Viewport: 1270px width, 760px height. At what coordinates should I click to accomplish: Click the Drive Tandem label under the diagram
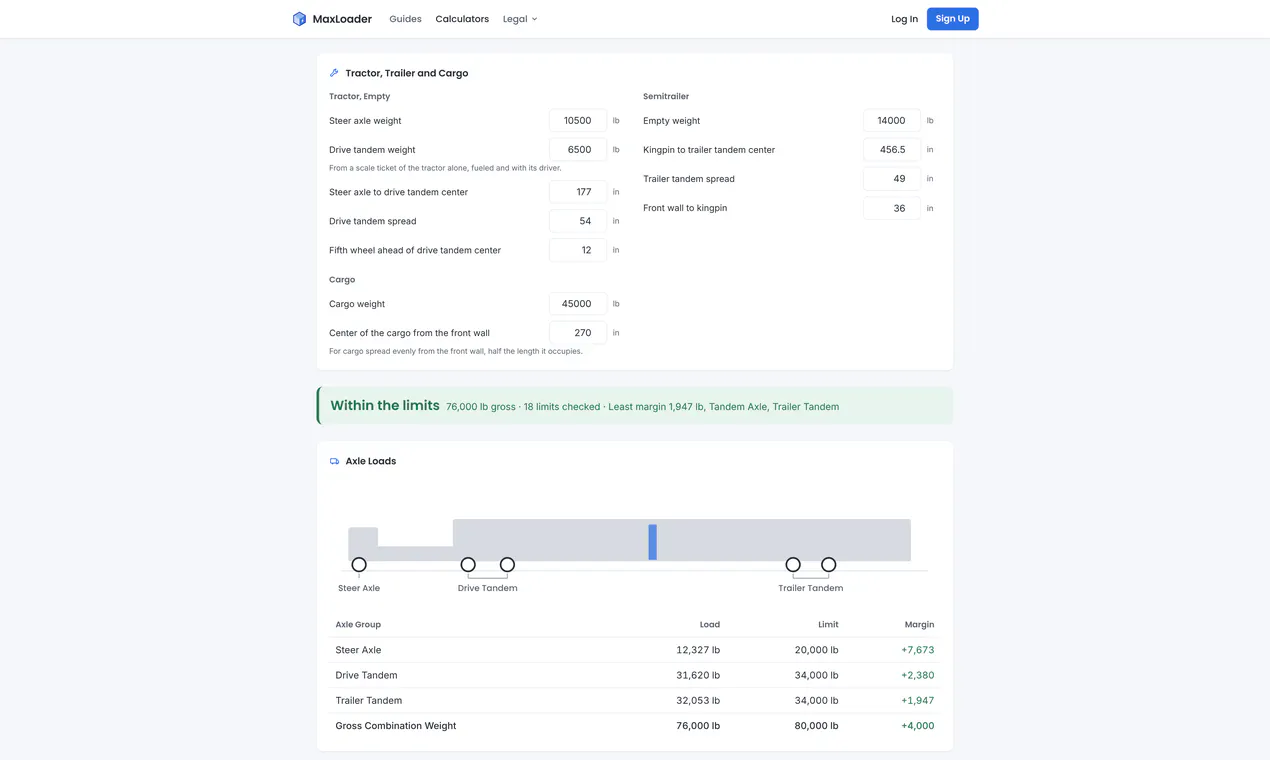(487, 588)
